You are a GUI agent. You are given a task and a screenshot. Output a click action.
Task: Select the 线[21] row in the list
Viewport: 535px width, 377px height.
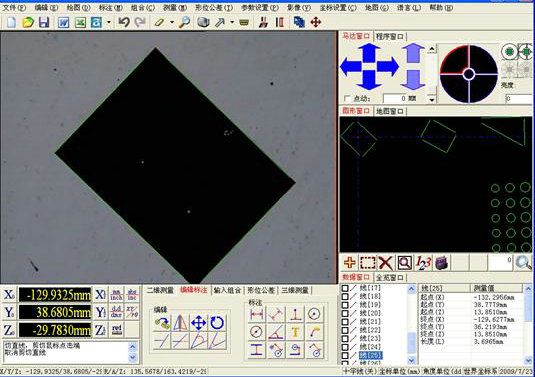[370, 322]
